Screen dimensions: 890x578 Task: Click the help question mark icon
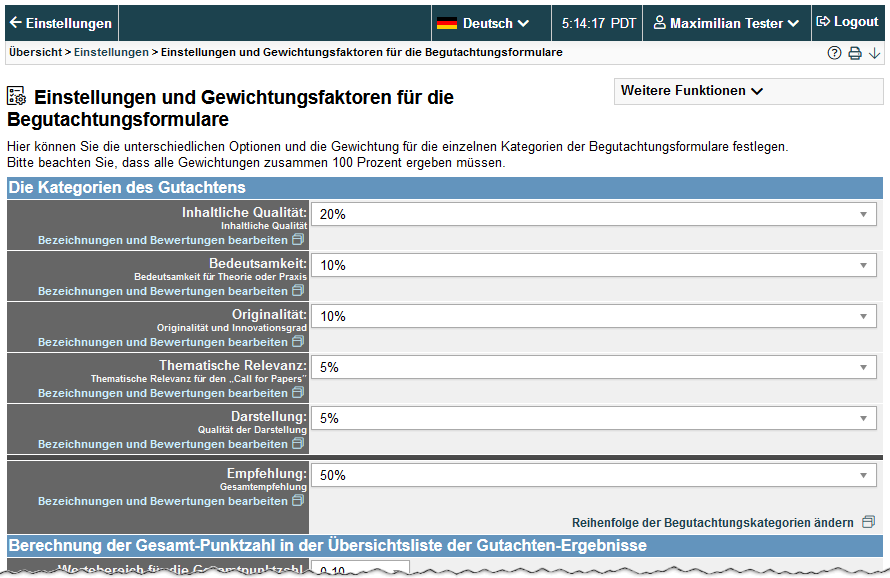click(834, 53)
